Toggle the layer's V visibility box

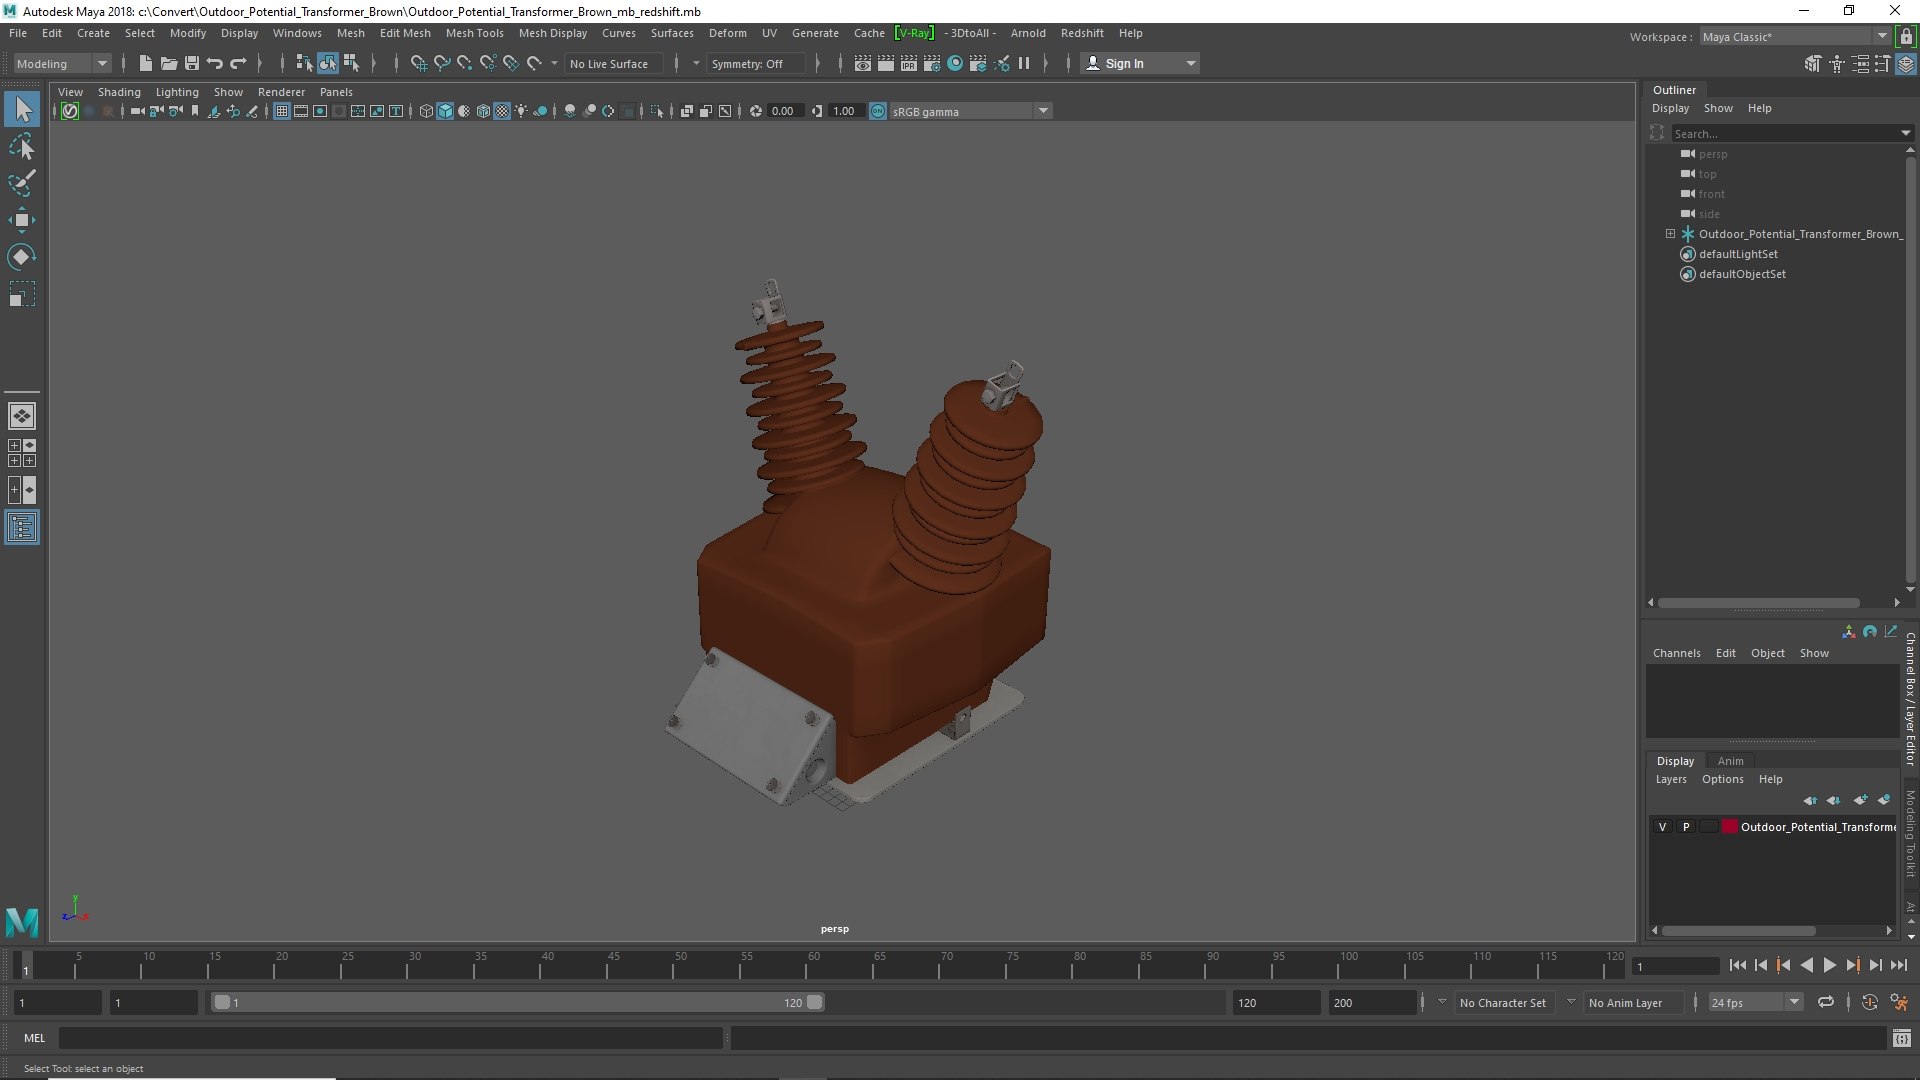click(x=1662, y=827)
